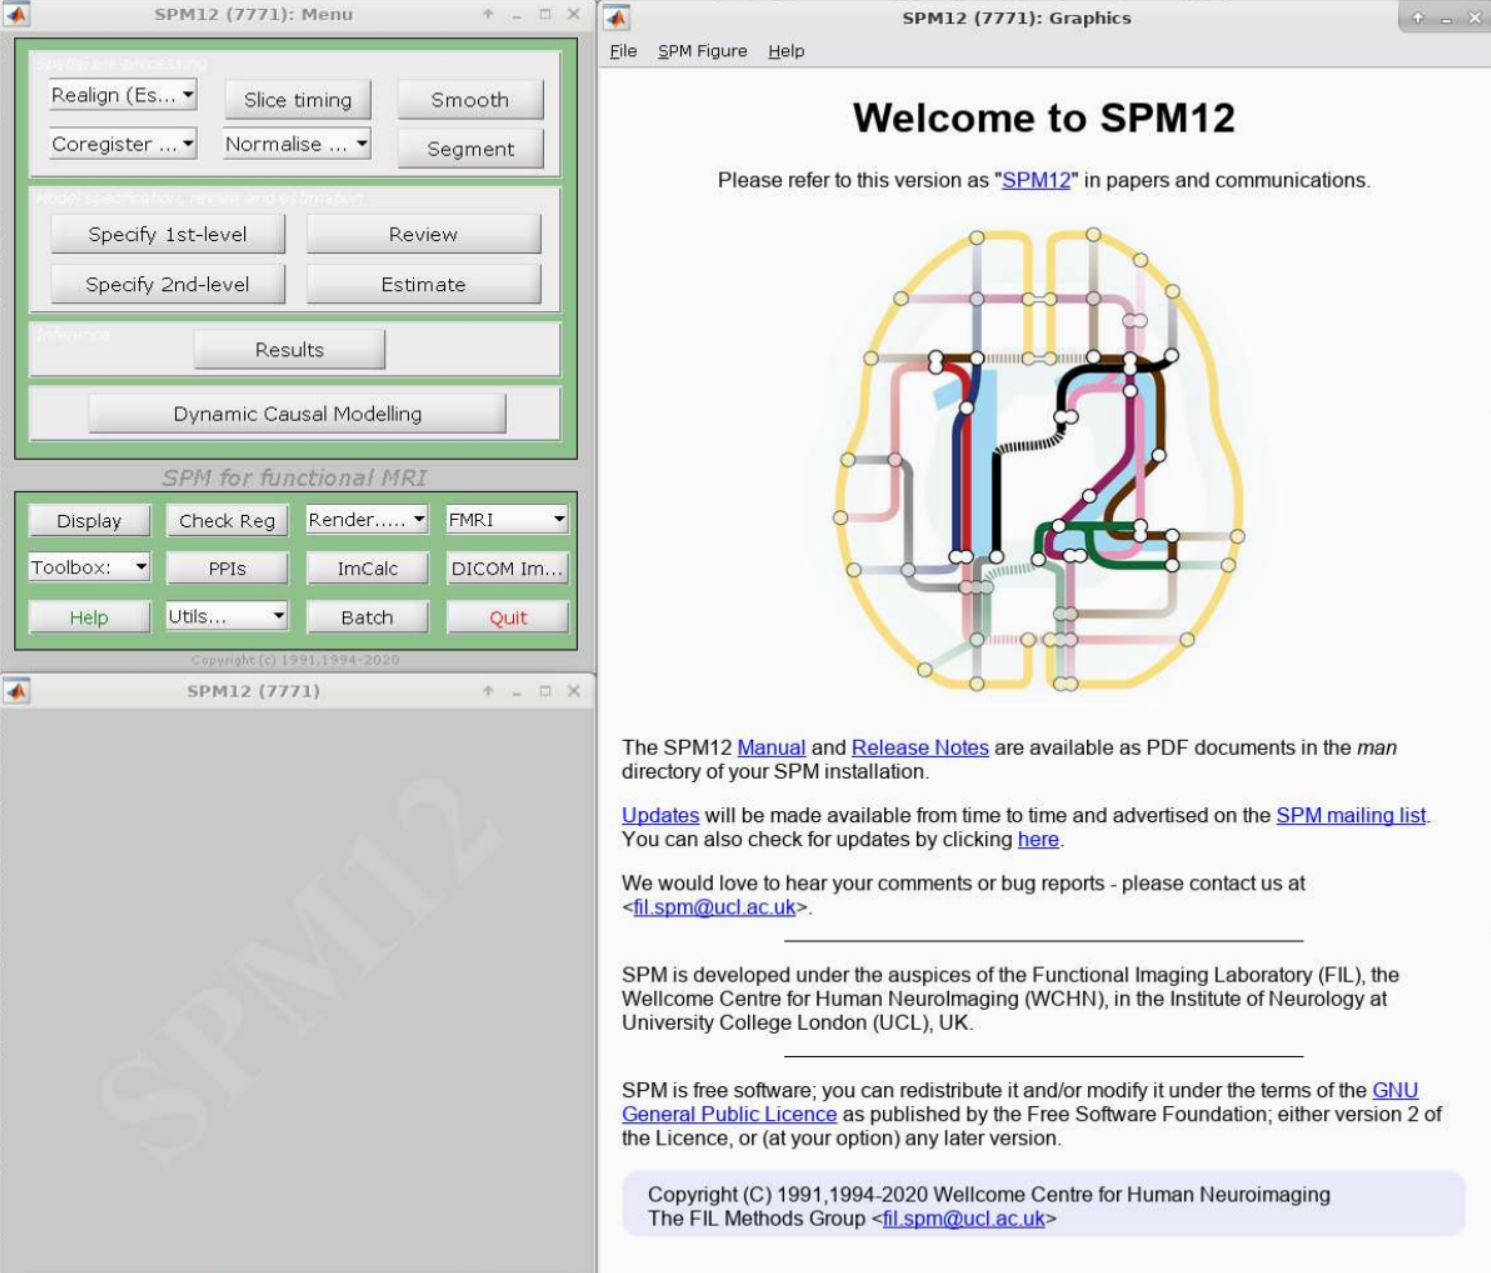This screenshot has width=1491, height=1273.
Task: Open the Coregister dropdown menu
Action: coord(122,144)
